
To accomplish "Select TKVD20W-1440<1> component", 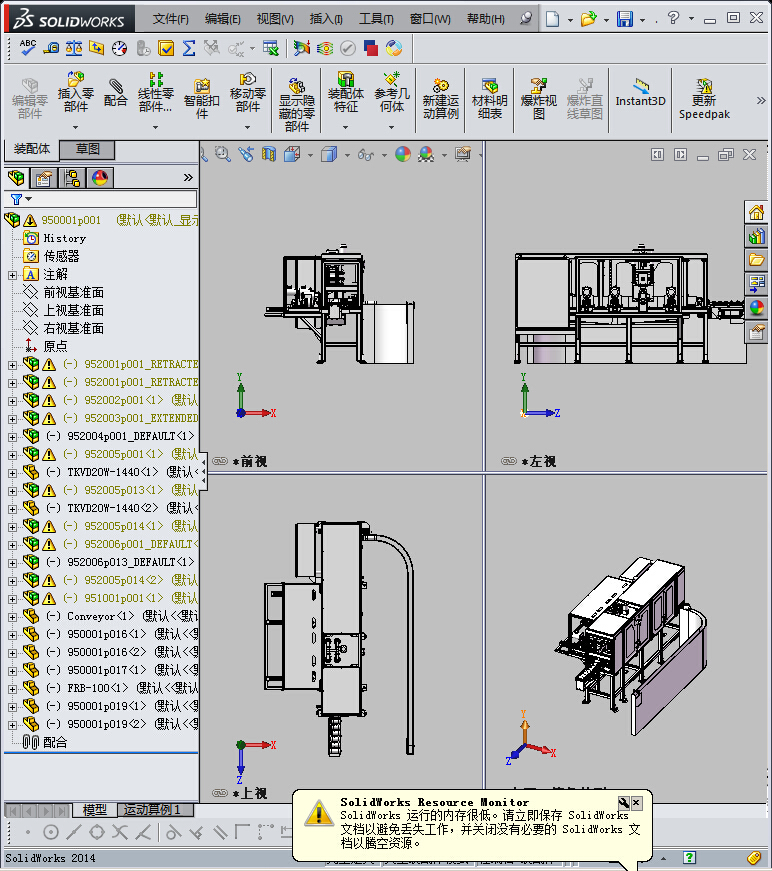I will [x=113, y=472].
